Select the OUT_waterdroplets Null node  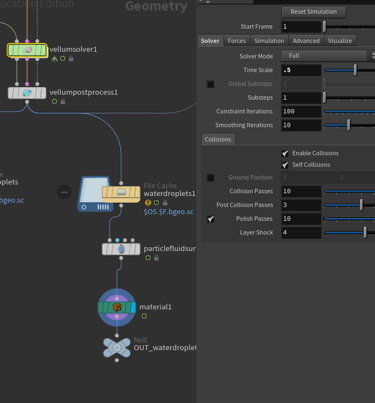tap(117, 348)
